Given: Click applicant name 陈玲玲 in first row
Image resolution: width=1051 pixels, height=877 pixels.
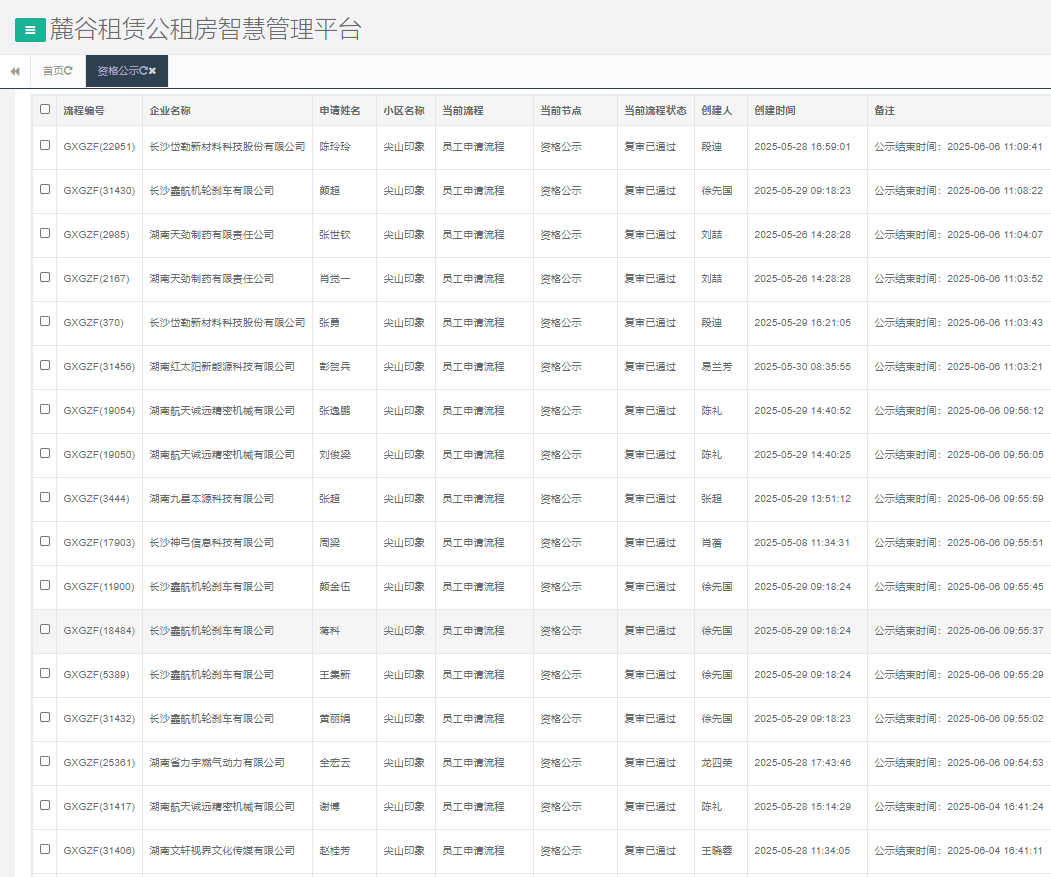Looking at the screenshot, I should pos(335,147).
